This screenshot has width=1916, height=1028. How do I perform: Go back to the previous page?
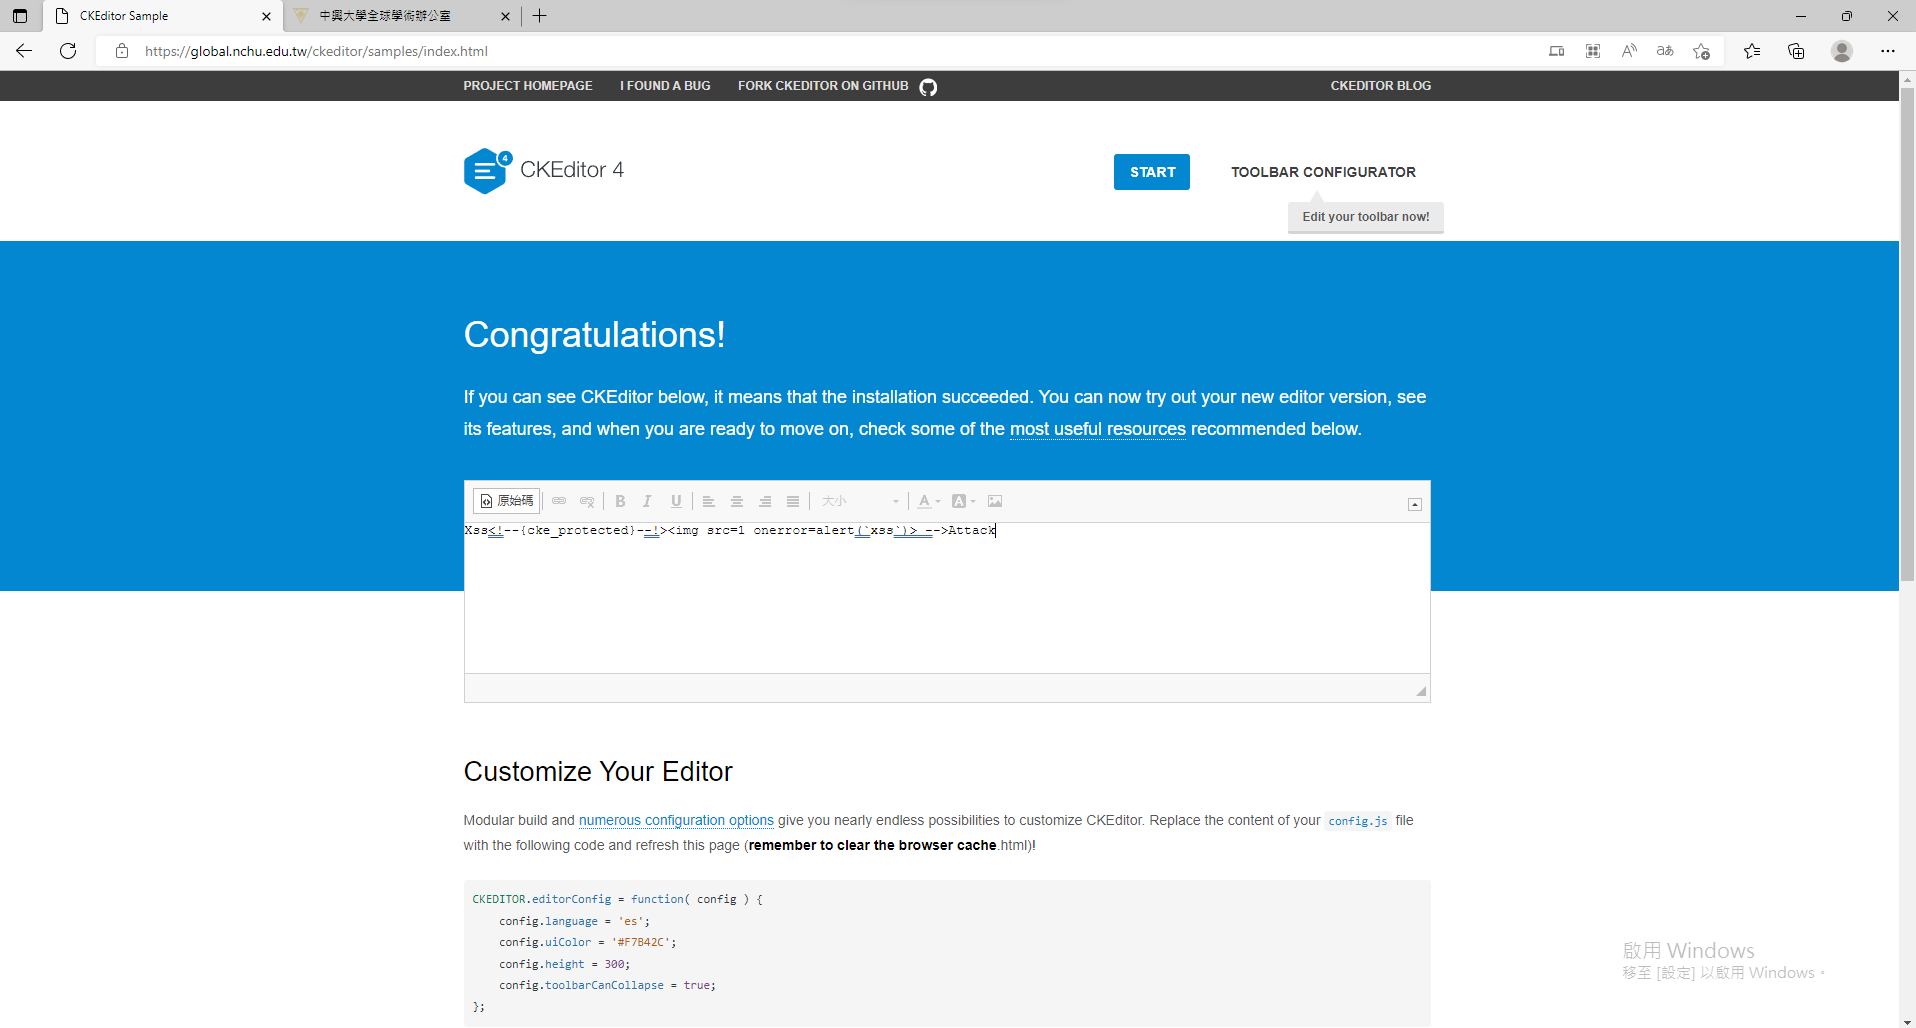point(24,51)
